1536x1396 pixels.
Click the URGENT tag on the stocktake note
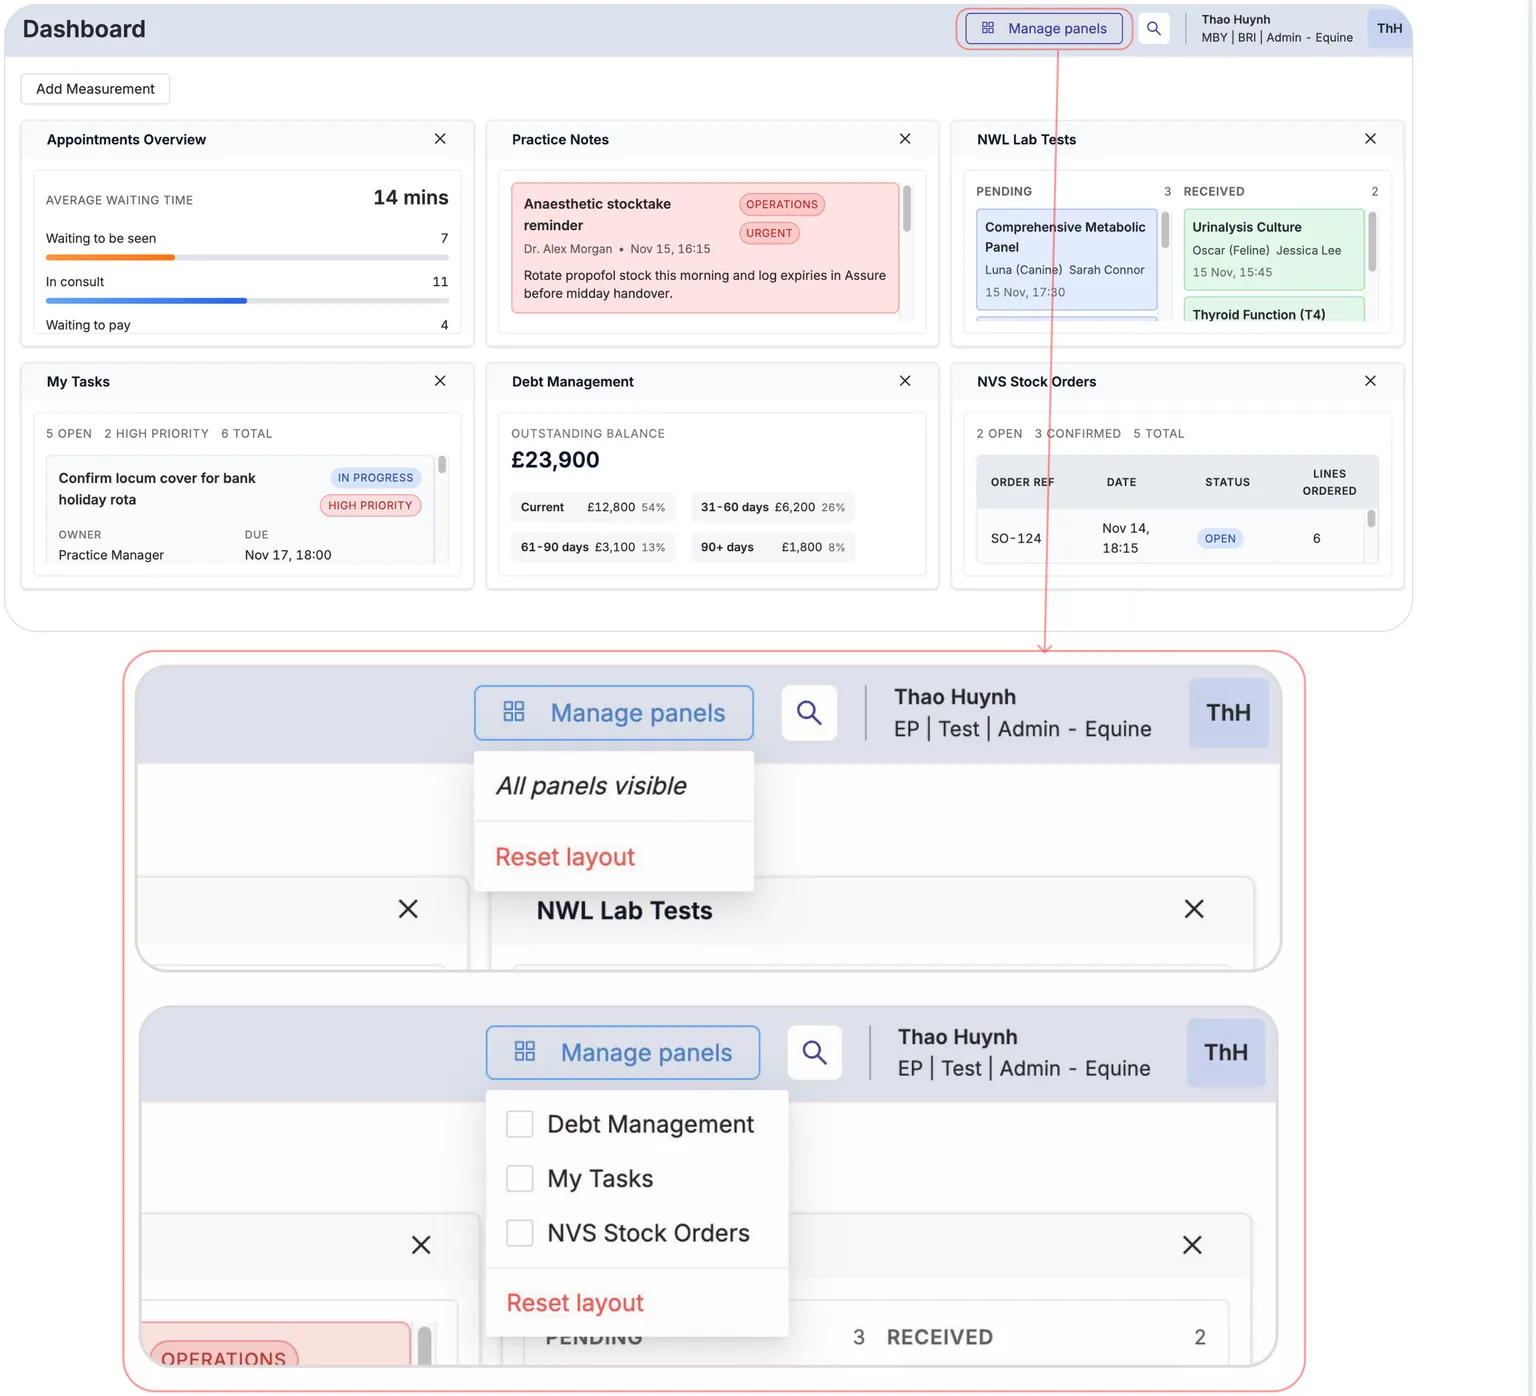click(x=769, y=233)
